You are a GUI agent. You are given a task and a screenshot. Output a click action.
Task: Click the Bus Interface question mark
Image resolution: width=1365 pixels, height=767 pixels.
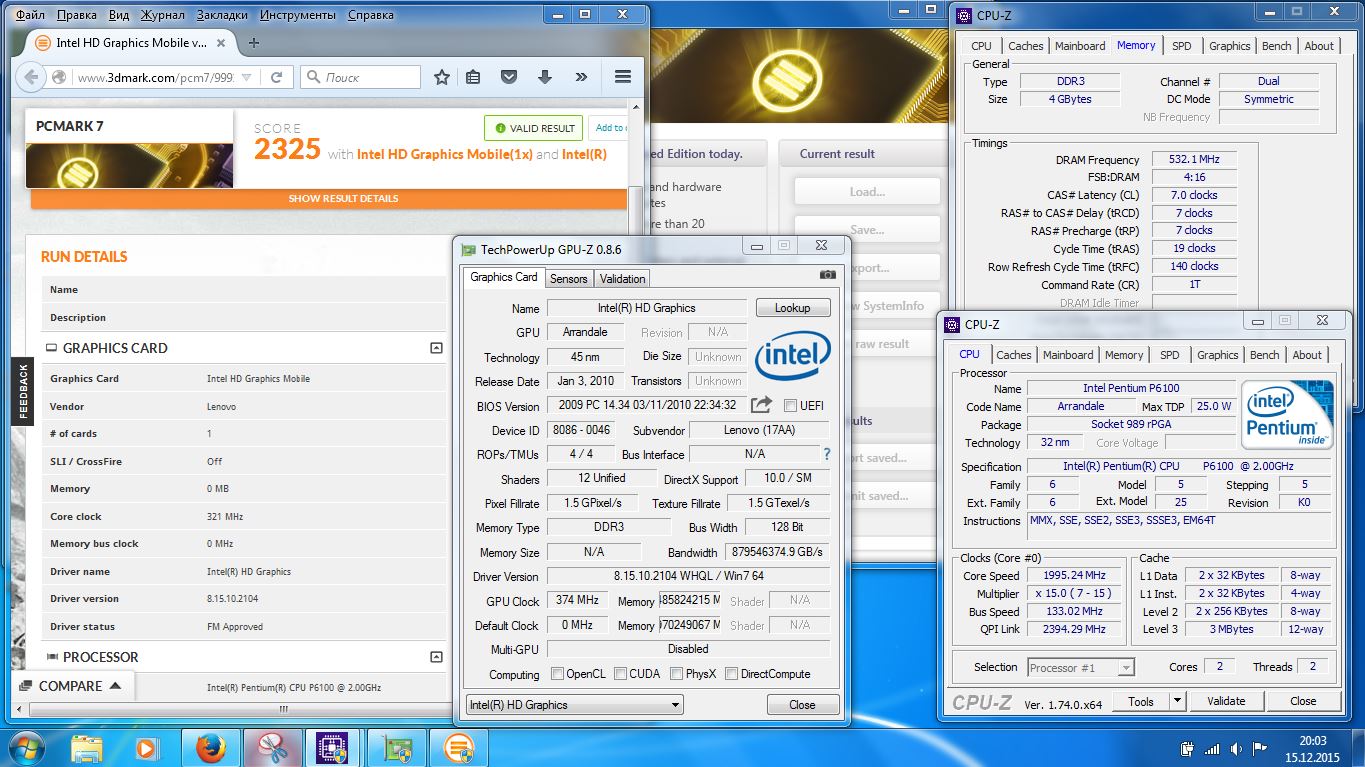826,454
